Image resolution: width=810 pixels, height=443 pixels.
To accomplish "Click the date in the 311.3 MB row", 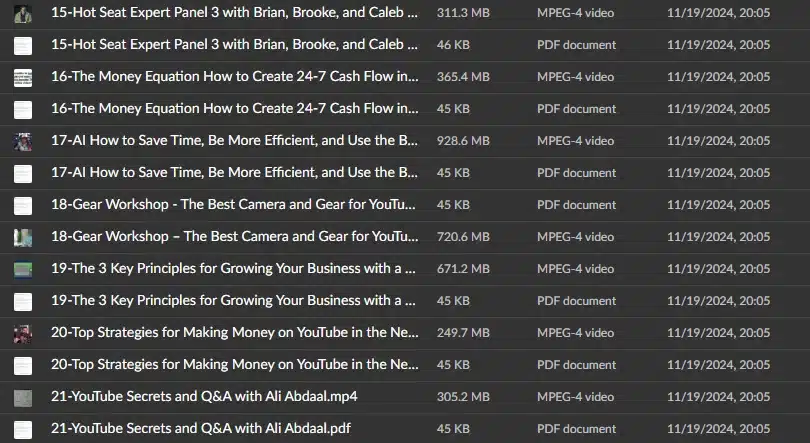I will tap(719, 13).
